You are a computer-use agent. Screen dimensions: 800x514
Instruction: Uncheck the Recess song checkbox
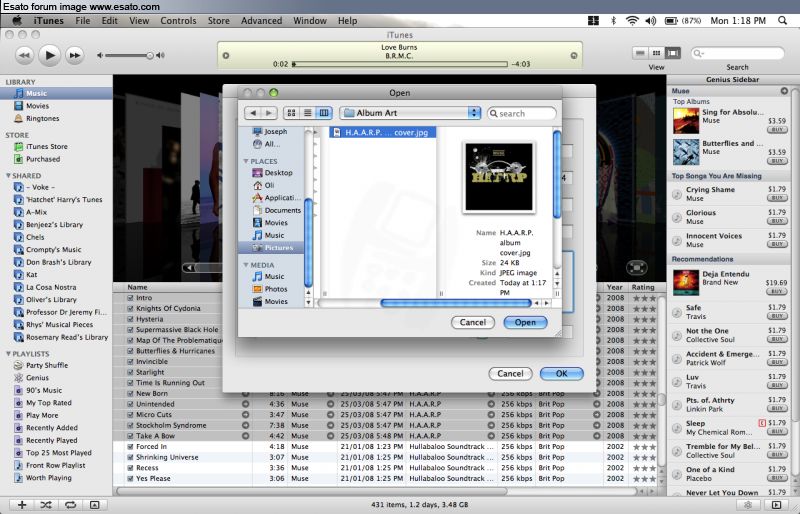(130, 468)
